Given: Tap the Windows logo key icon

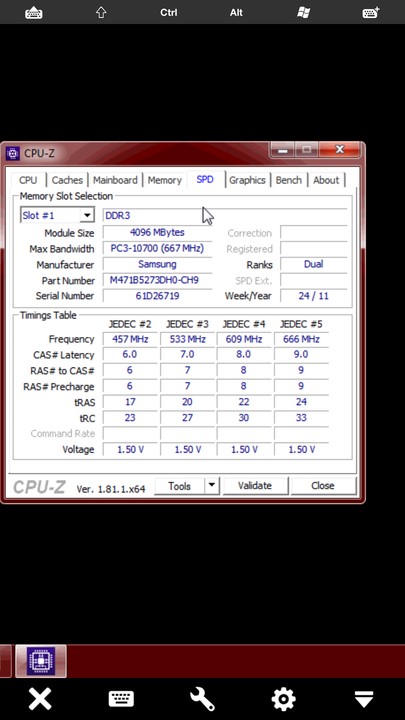Looking at the screenshot, I should [x=303, y=12].
